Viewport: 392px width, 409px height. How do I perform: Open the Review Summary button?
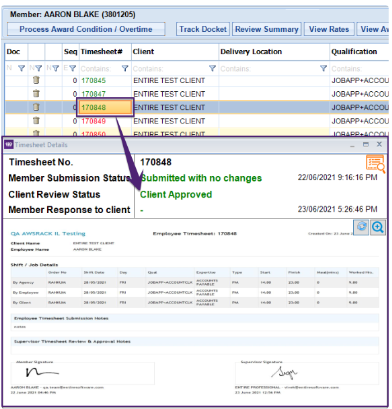pos(267,29)
